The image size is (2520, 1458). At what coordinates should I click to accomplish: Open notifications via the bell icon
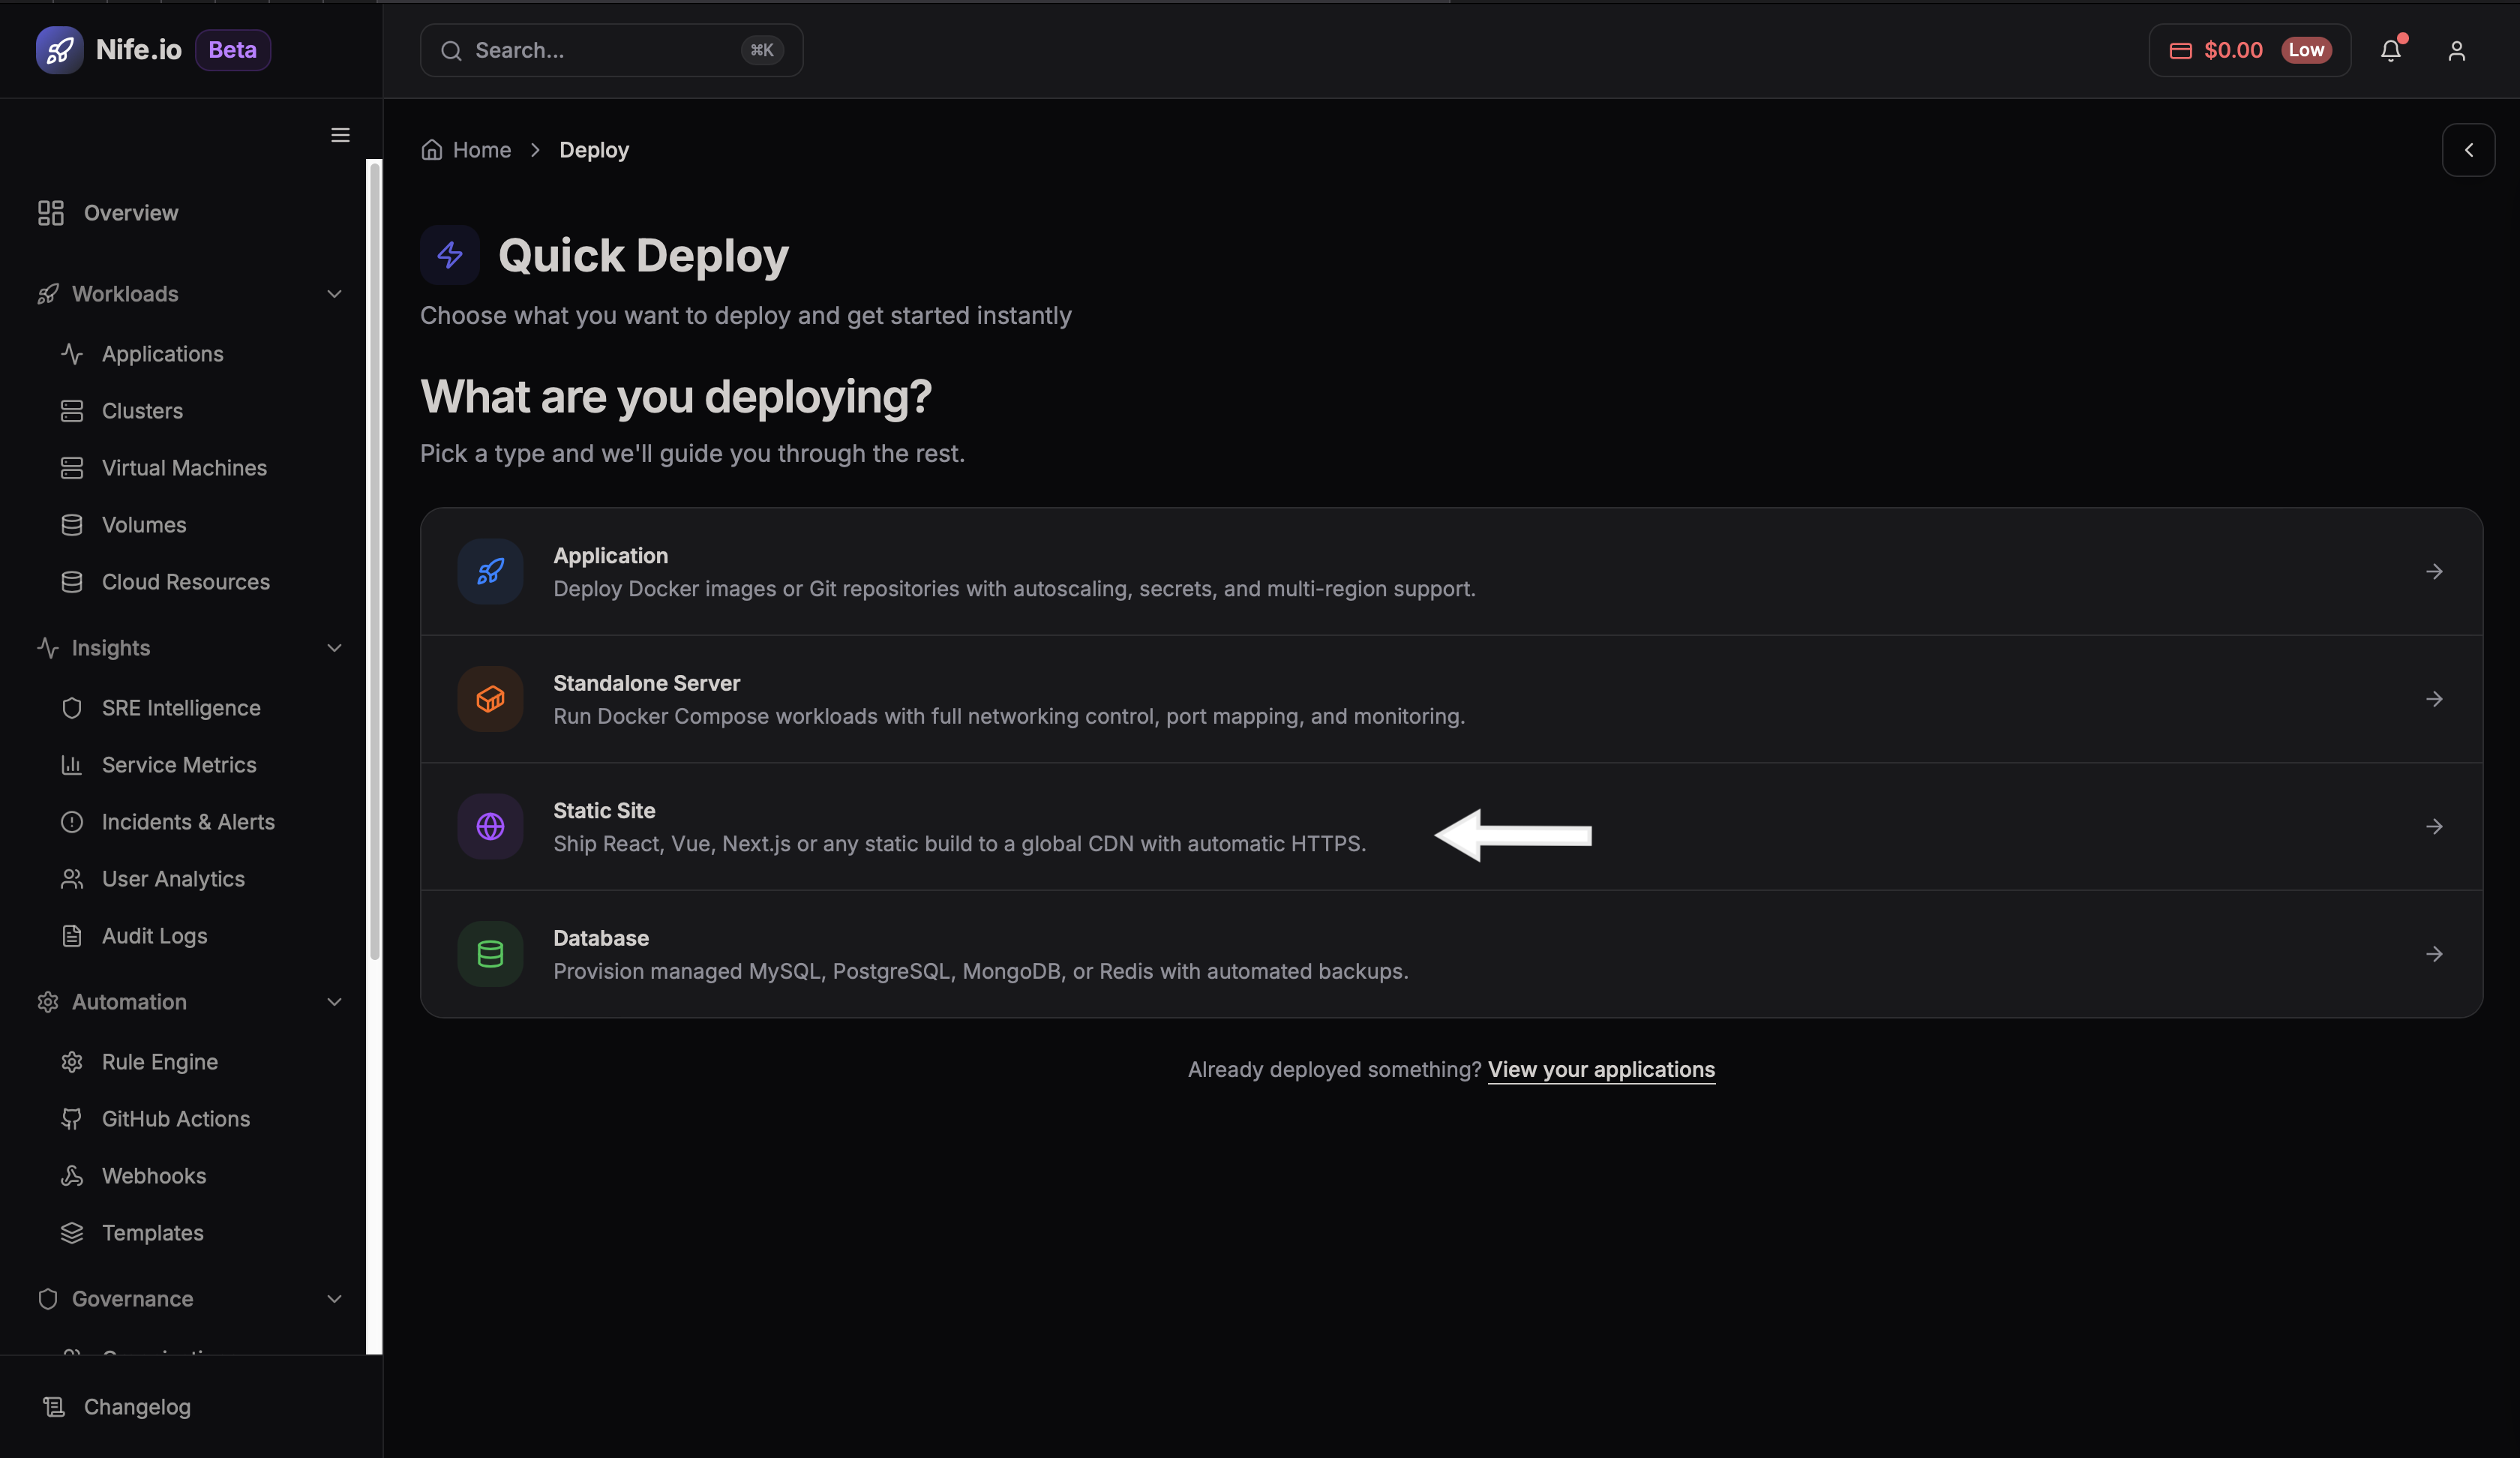pos(2391,50)
